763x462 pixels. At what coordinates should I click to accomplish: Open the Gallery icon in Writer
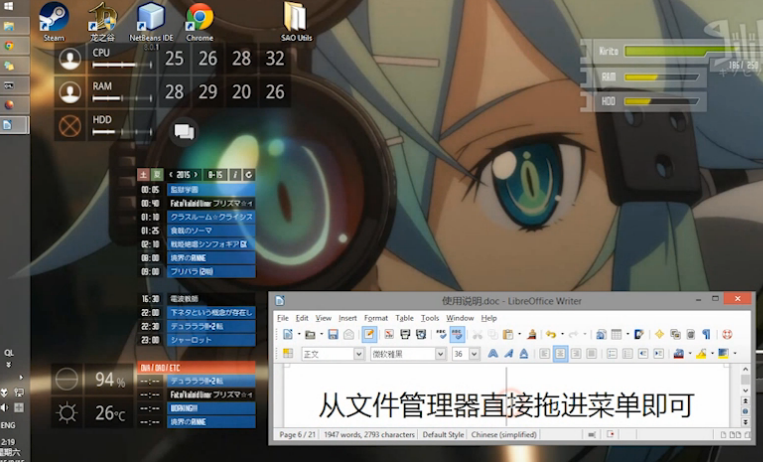pyautogui.click(x=675, y=334)
